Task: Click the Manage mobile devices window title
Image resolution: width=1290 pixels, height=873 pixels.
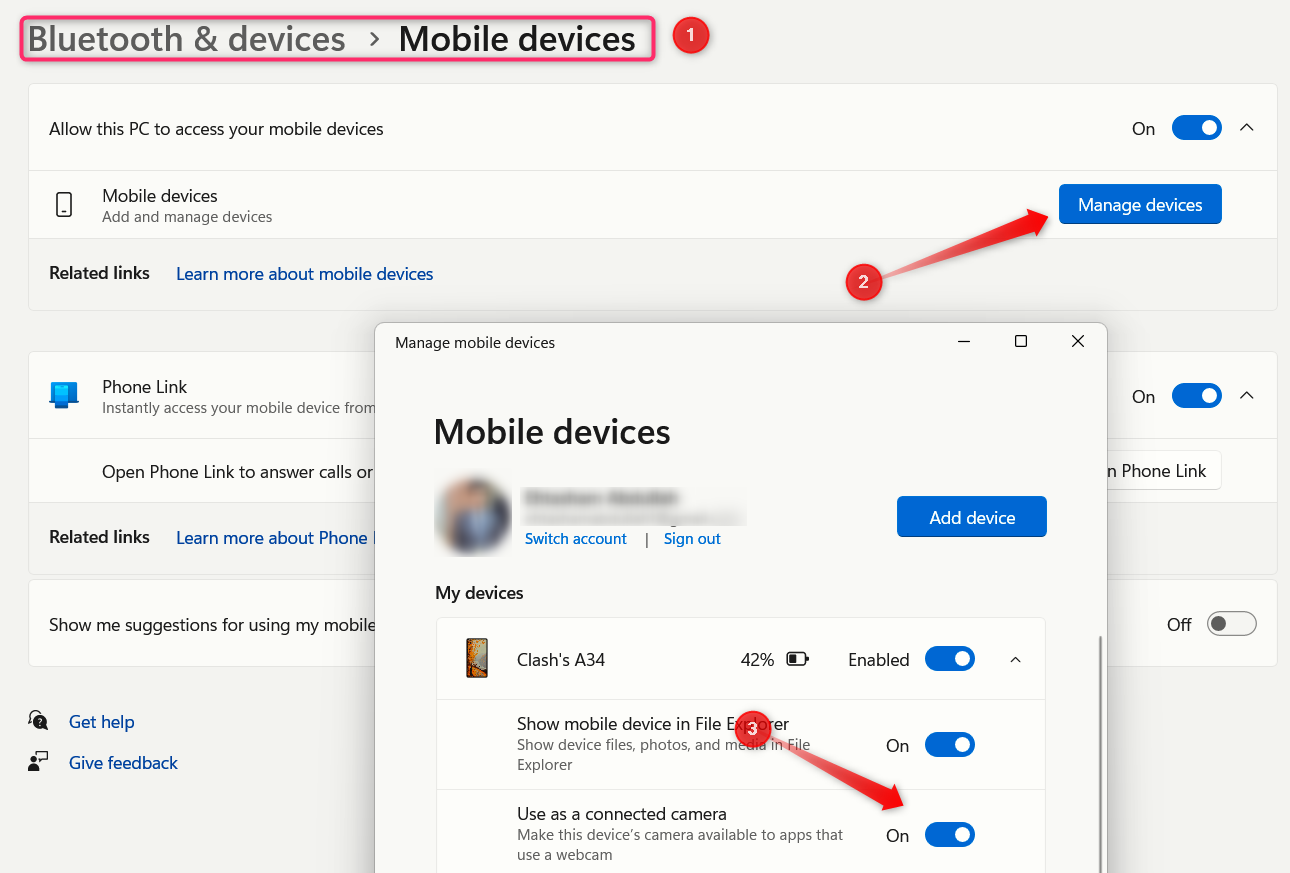Action: point(475,343)
